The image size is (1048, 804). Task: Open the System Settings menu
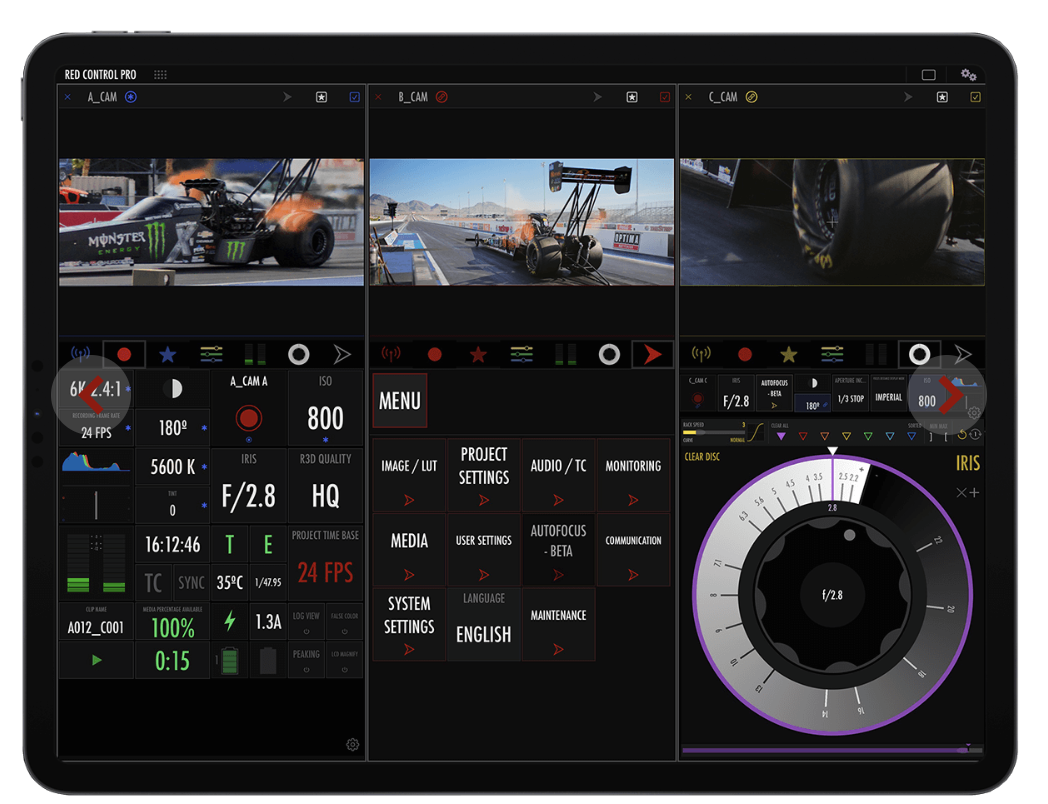pyautogui.click(x=409, y=624)
